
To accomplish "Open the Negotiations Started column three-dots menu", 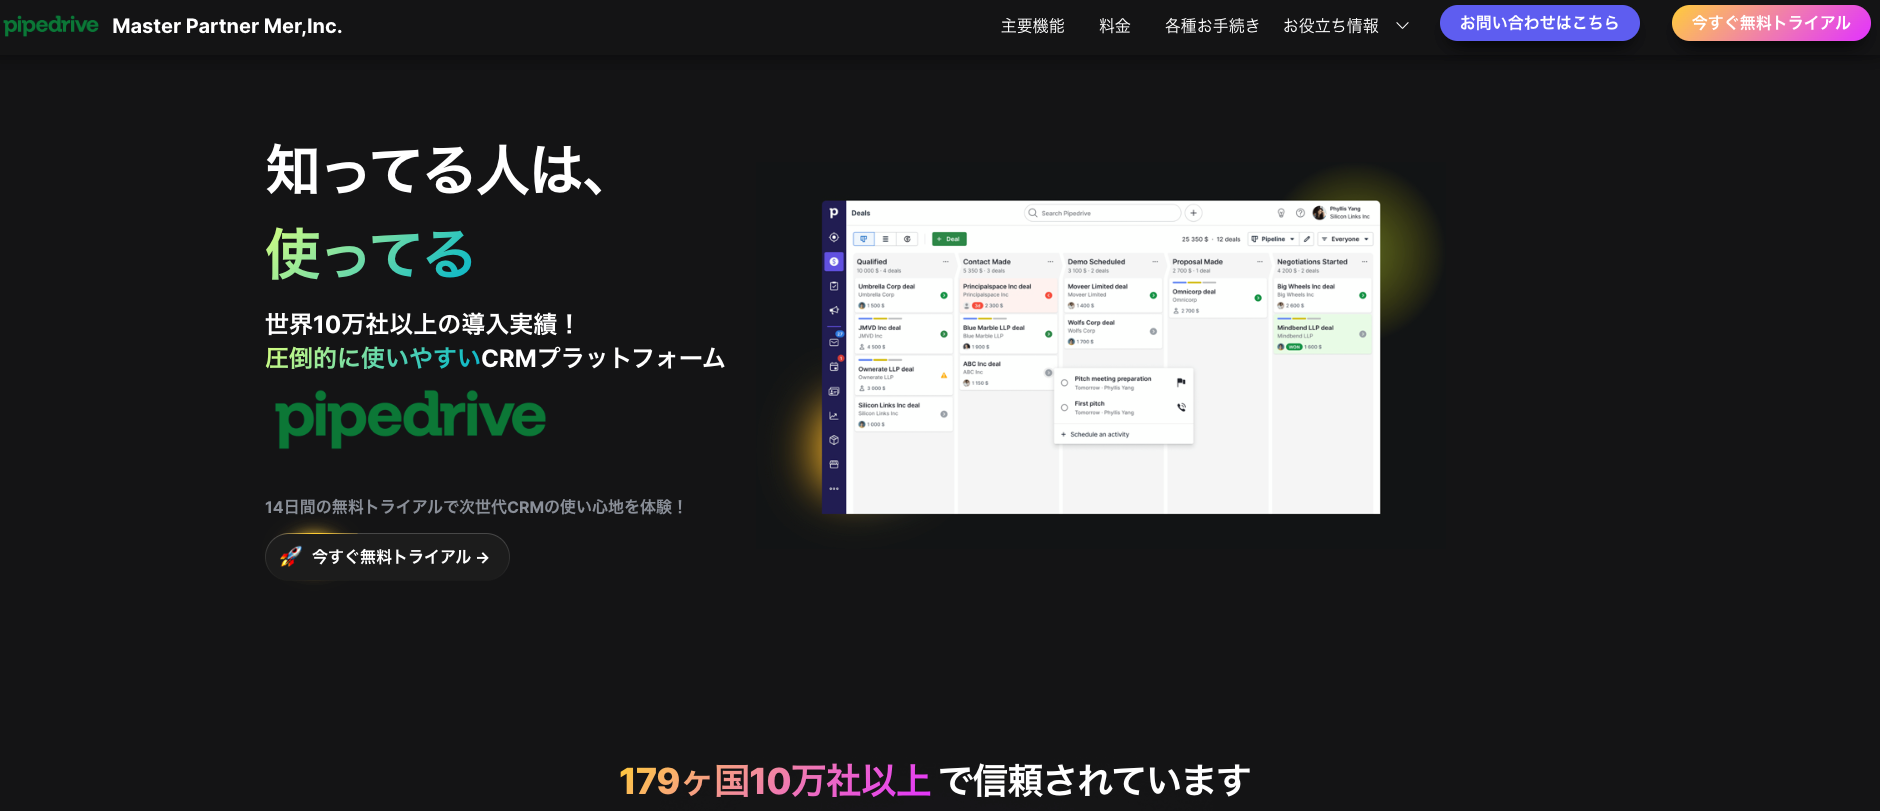I will pos(1364,262).
